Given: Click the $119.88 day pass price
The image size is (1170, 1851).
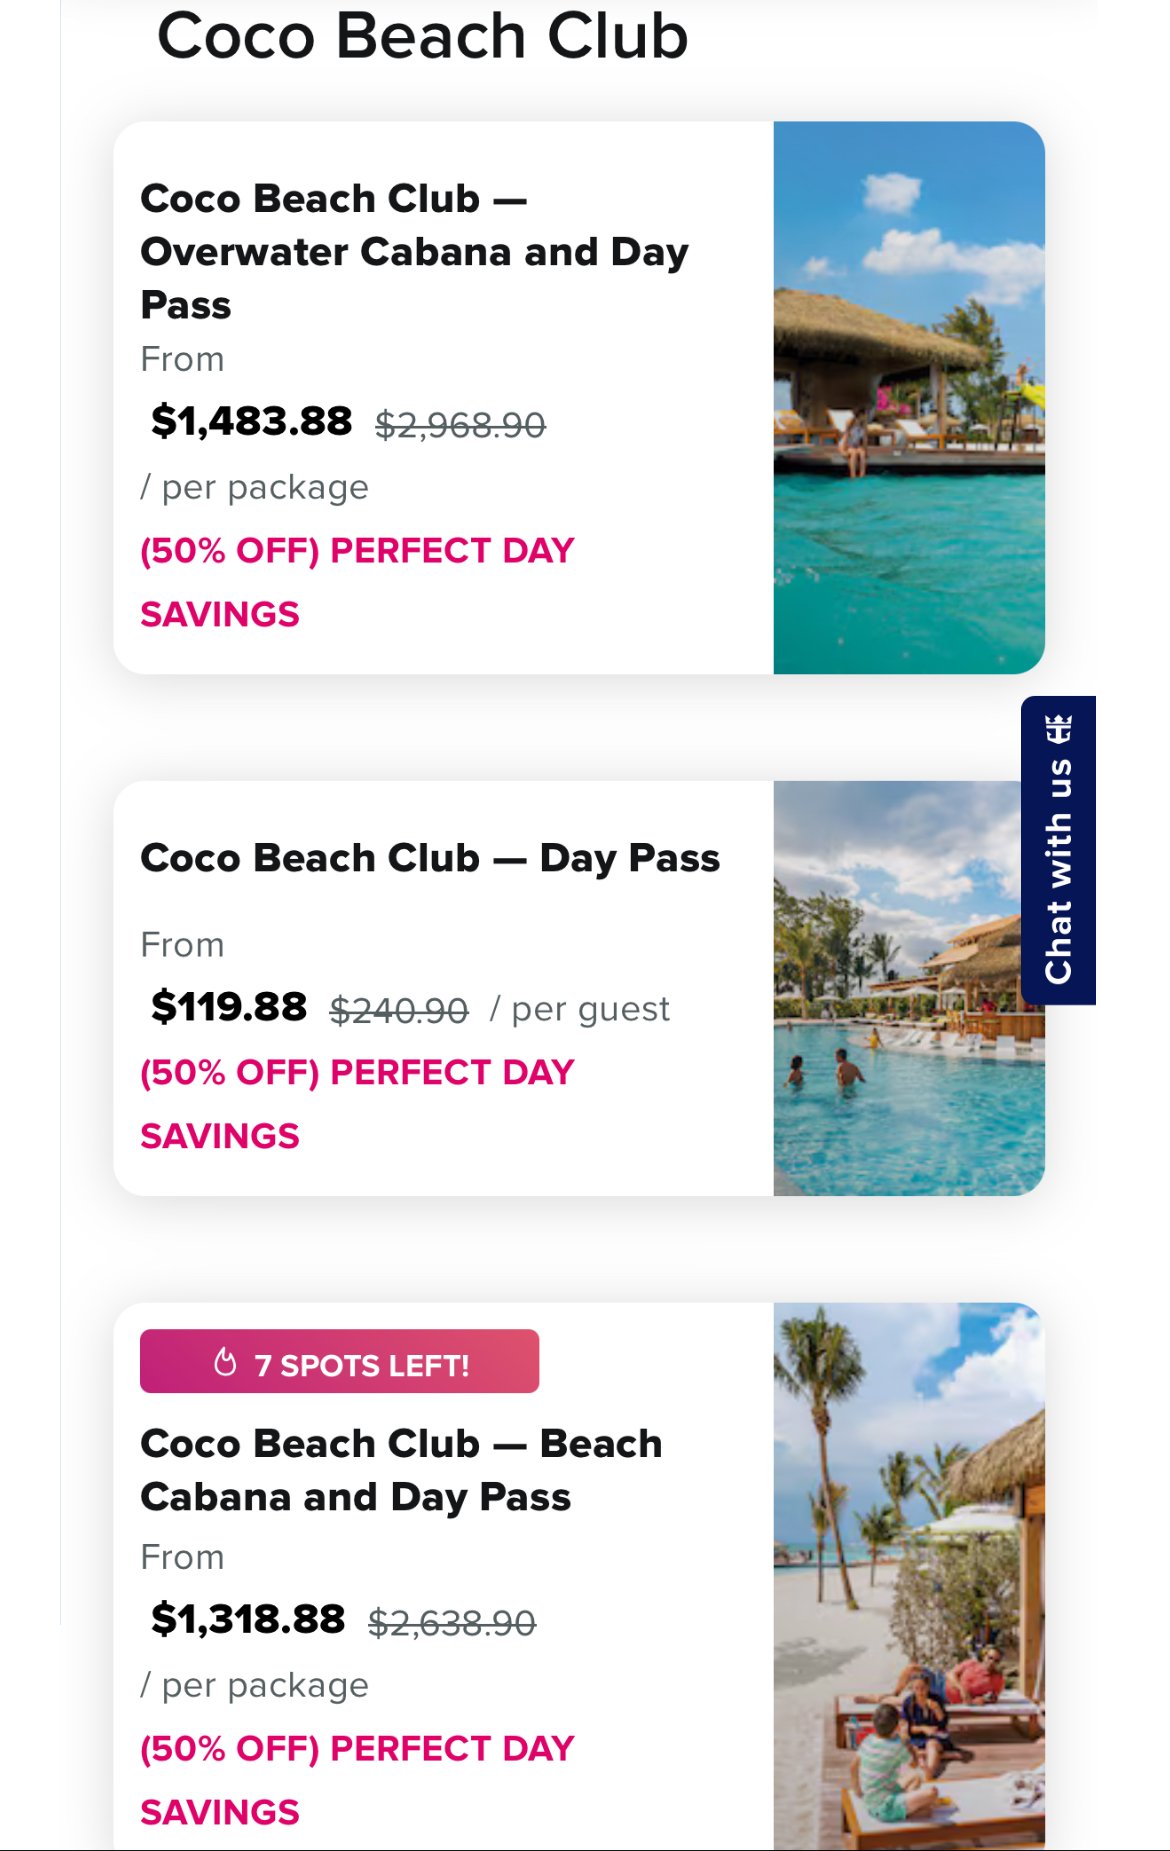Looking at the screenshot, I should (229, 1007).
